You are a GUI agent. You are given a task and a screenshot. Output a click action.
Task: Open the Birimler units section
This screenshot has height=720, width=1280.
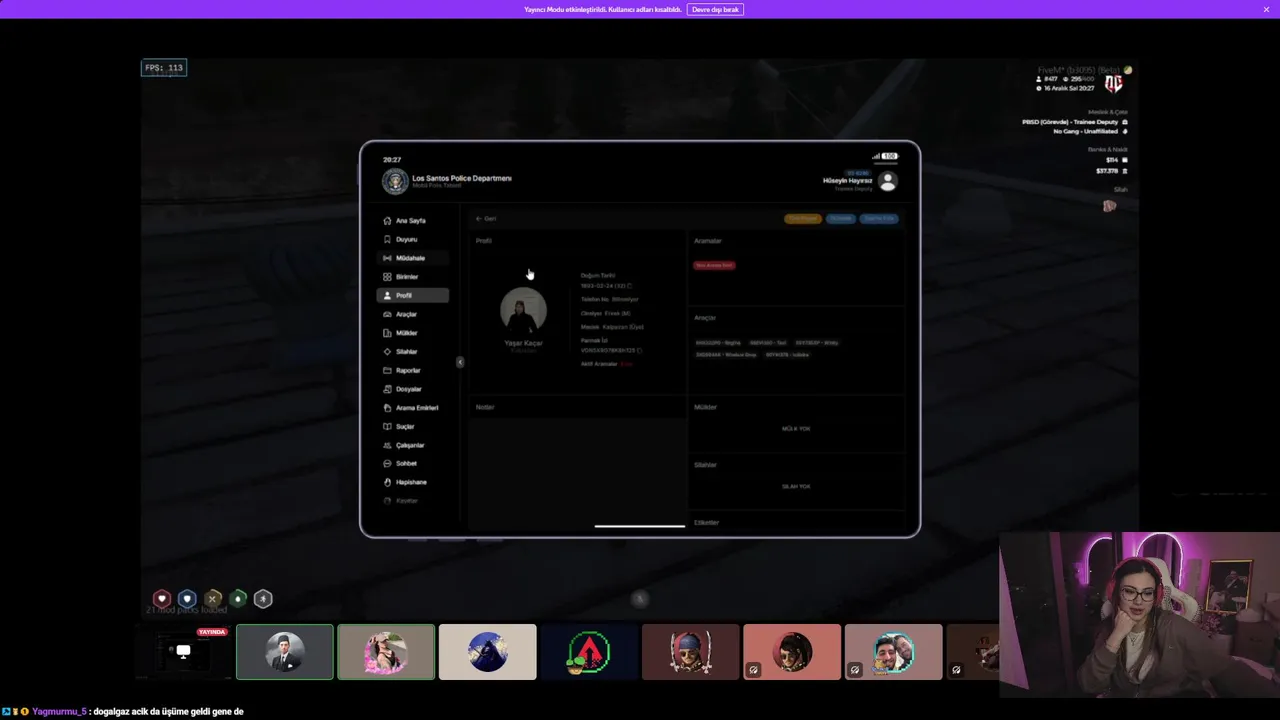[411, 276]
